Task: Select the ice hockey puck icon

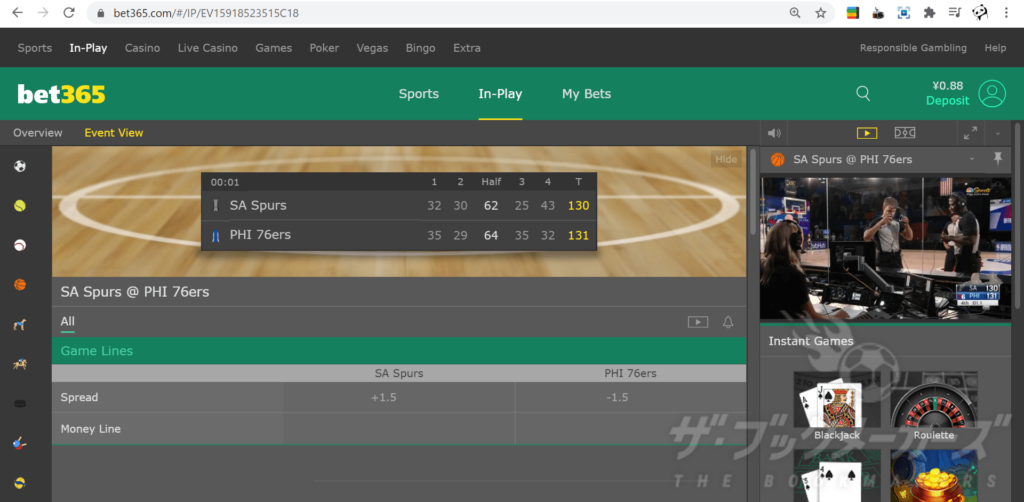Action: [x=20, y=403]
